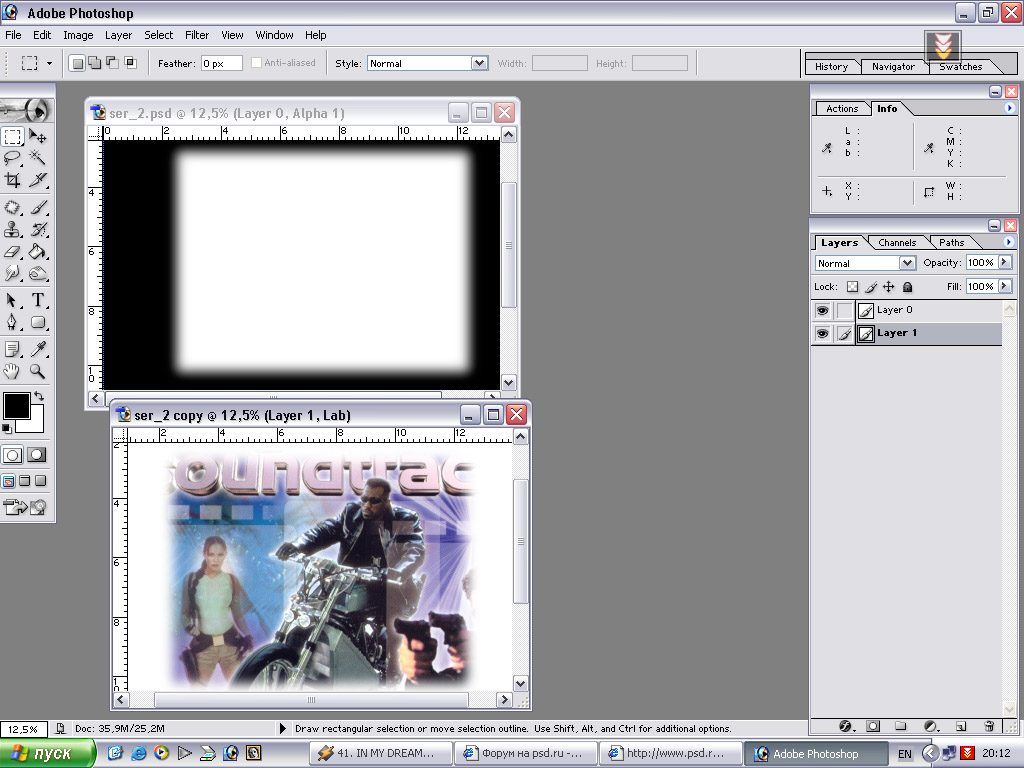Open the Opacity slider arrow
Screen dimensions: 1024x768
[1004, 263]
